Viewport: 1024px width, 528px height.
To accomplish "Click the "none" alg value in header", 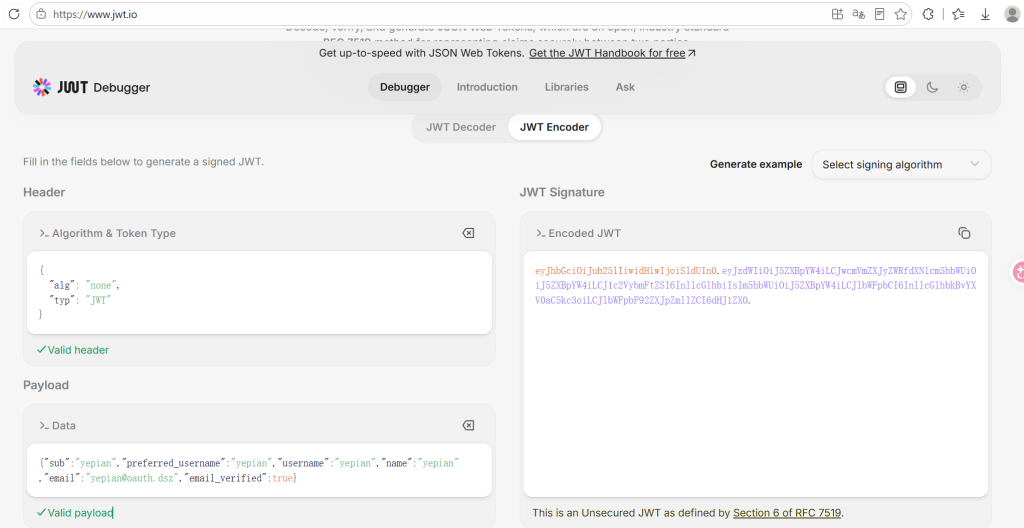I will 101,286.
